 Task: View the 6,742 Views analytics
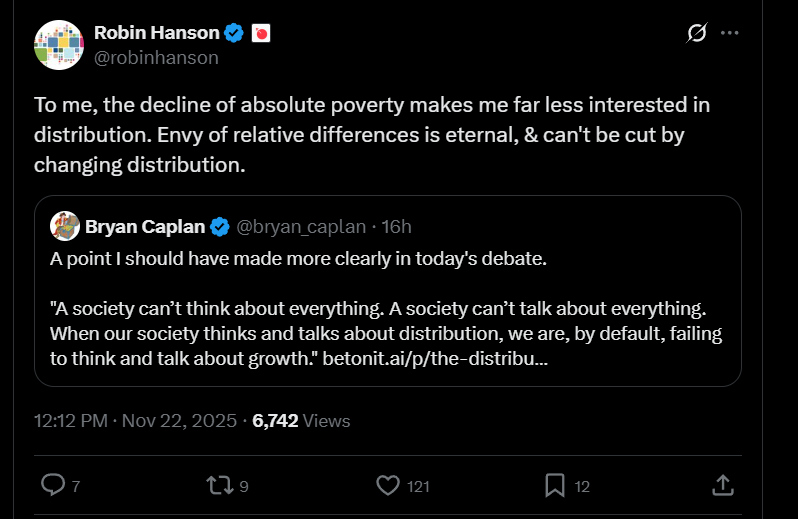(301, 421)
